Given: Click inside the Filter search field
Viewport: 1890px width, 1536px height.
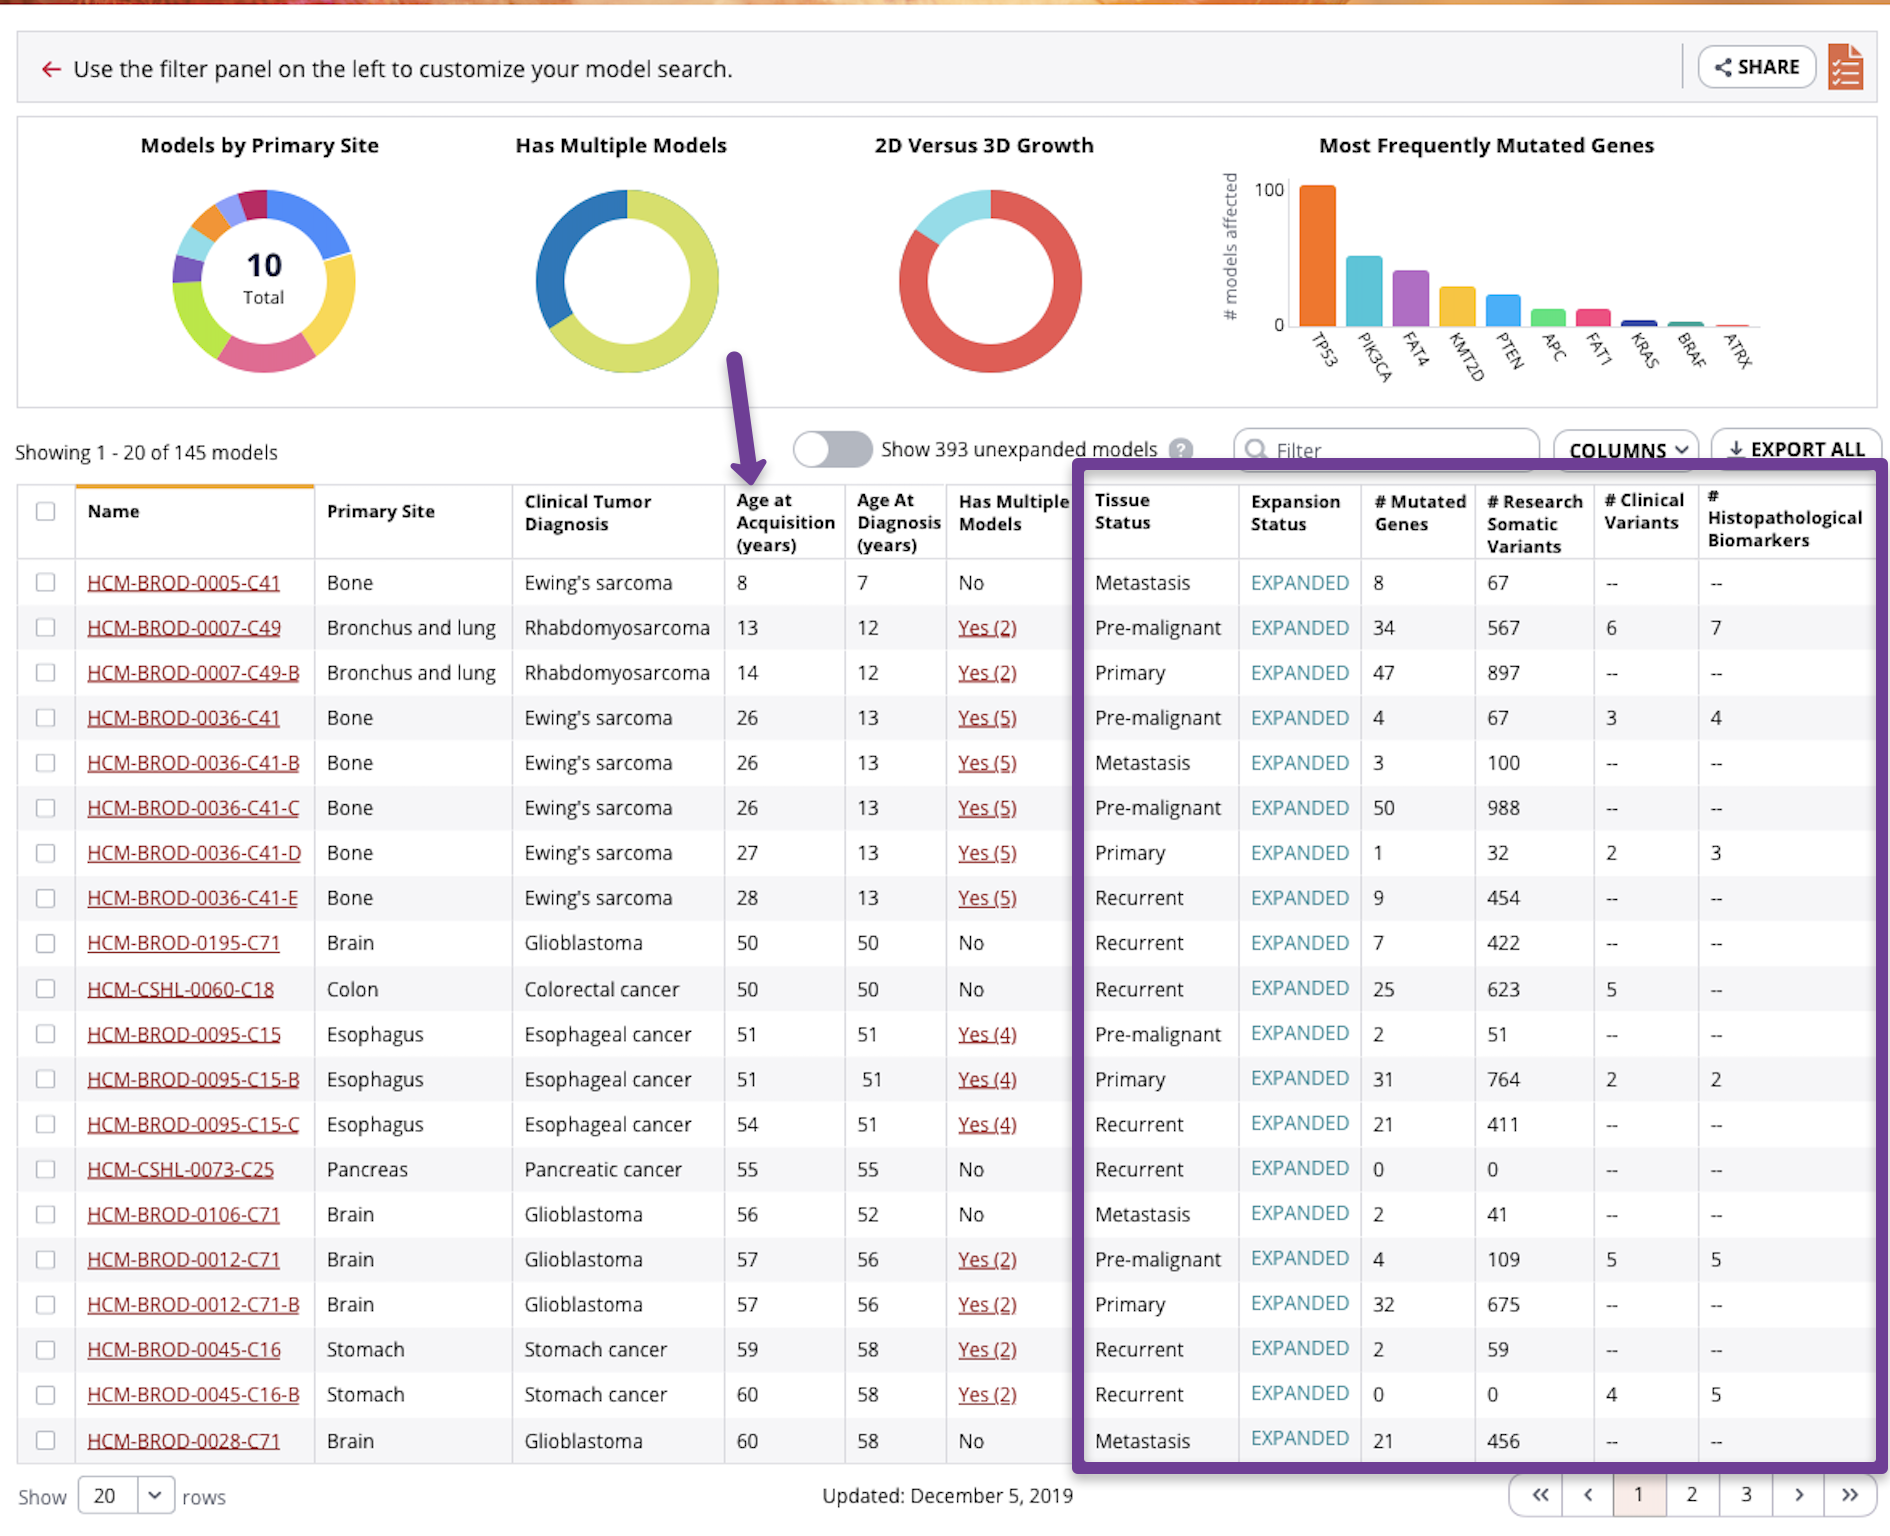Looking at the screenshot, I should 1390,450.
